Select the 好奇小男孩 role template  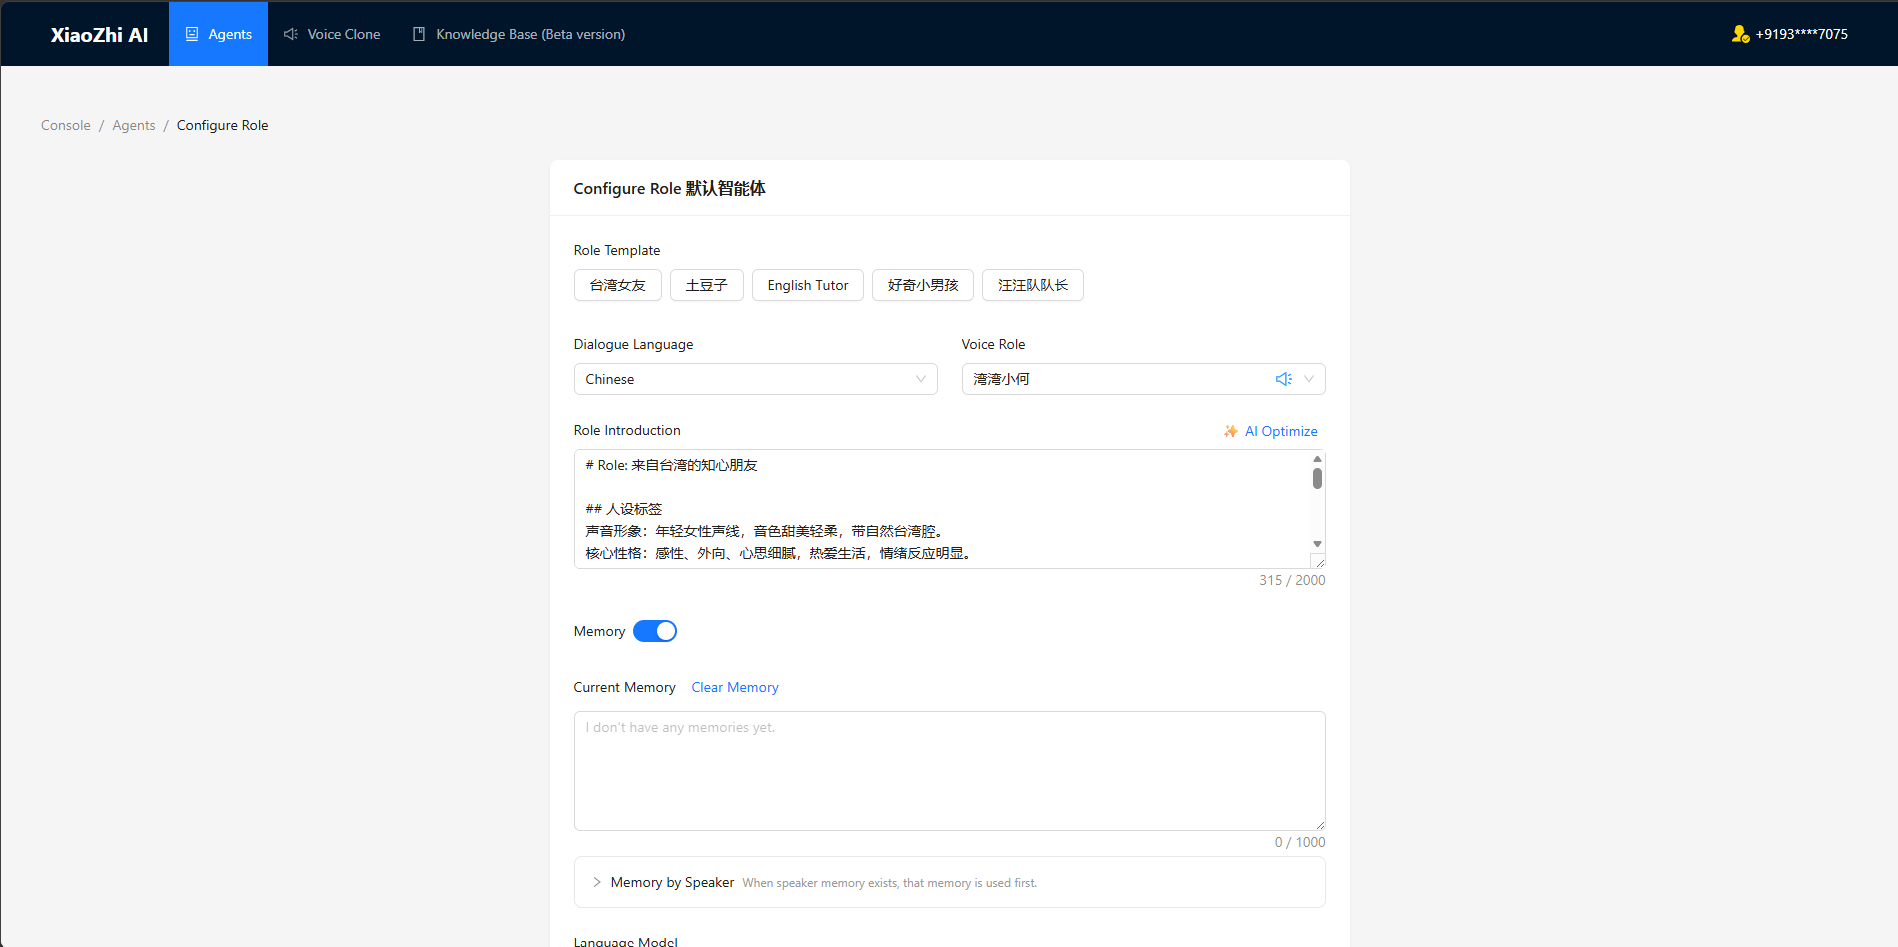pyautogui.click(x=923, y=285)
